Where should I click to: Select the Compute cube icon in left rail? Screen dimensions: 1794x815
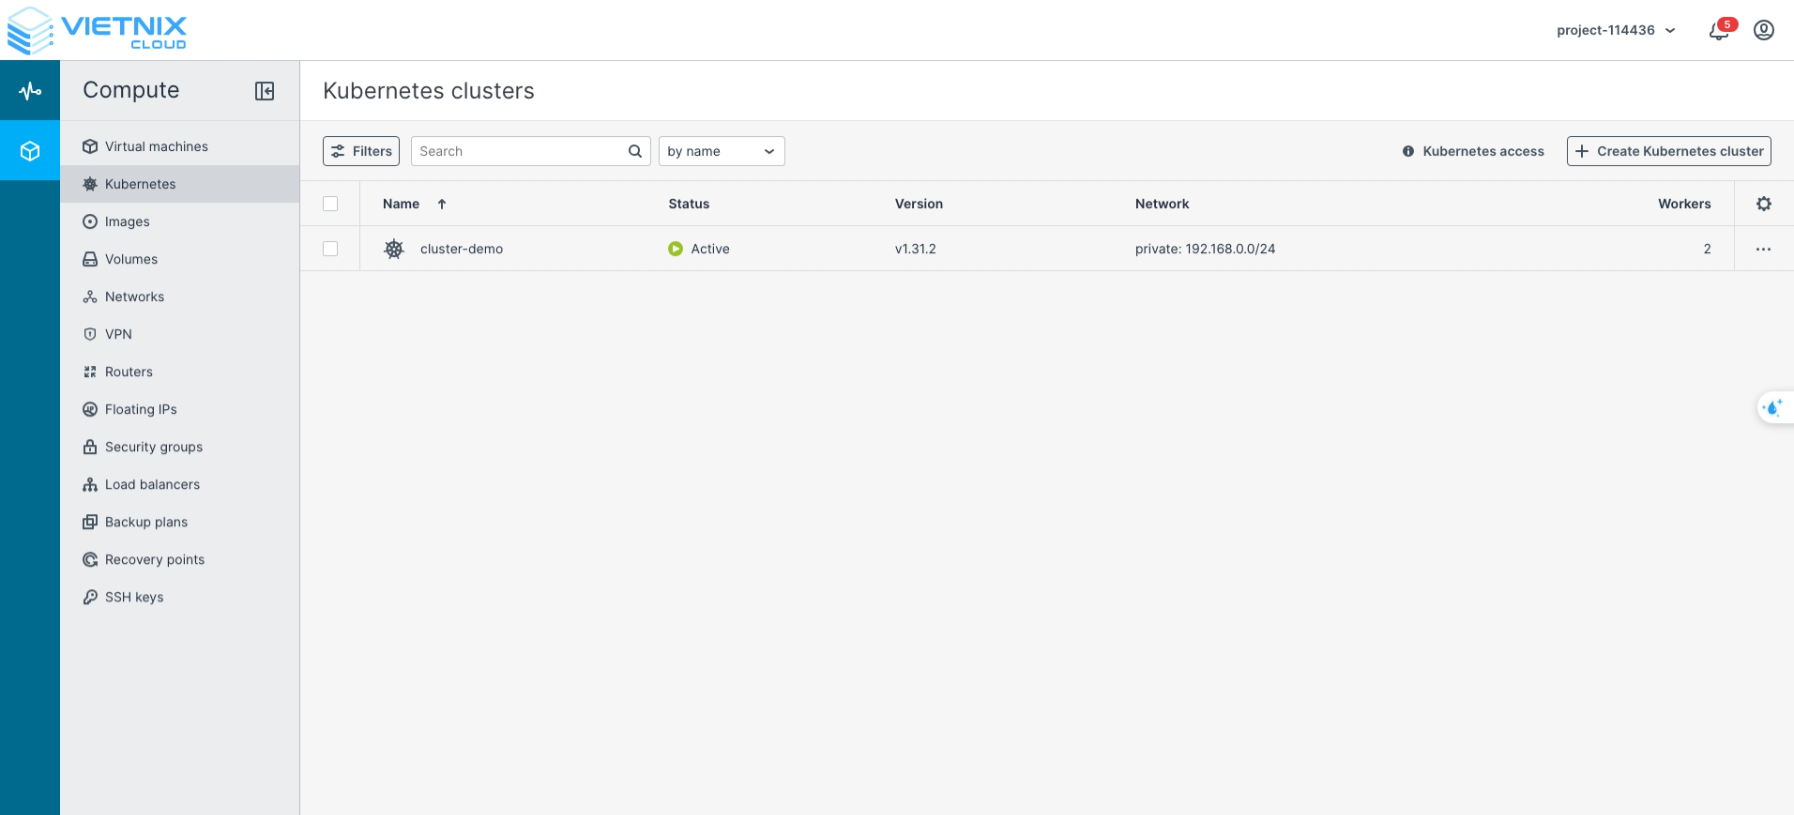point(30,151)
